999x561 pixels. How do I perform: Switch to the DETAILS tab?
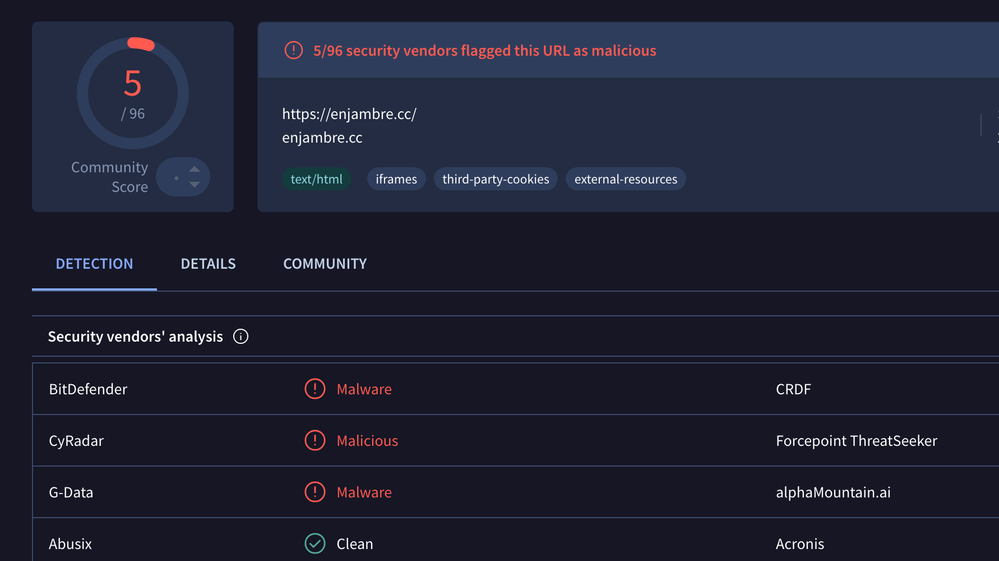(x=208, y=264)
